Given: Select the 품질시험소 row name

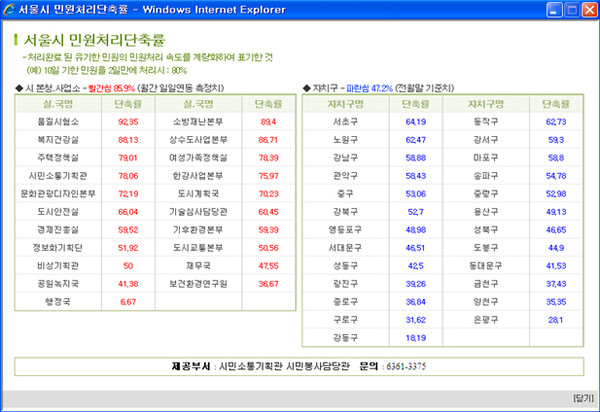Looking at the screenshot, I should click(x=58, y=122).
